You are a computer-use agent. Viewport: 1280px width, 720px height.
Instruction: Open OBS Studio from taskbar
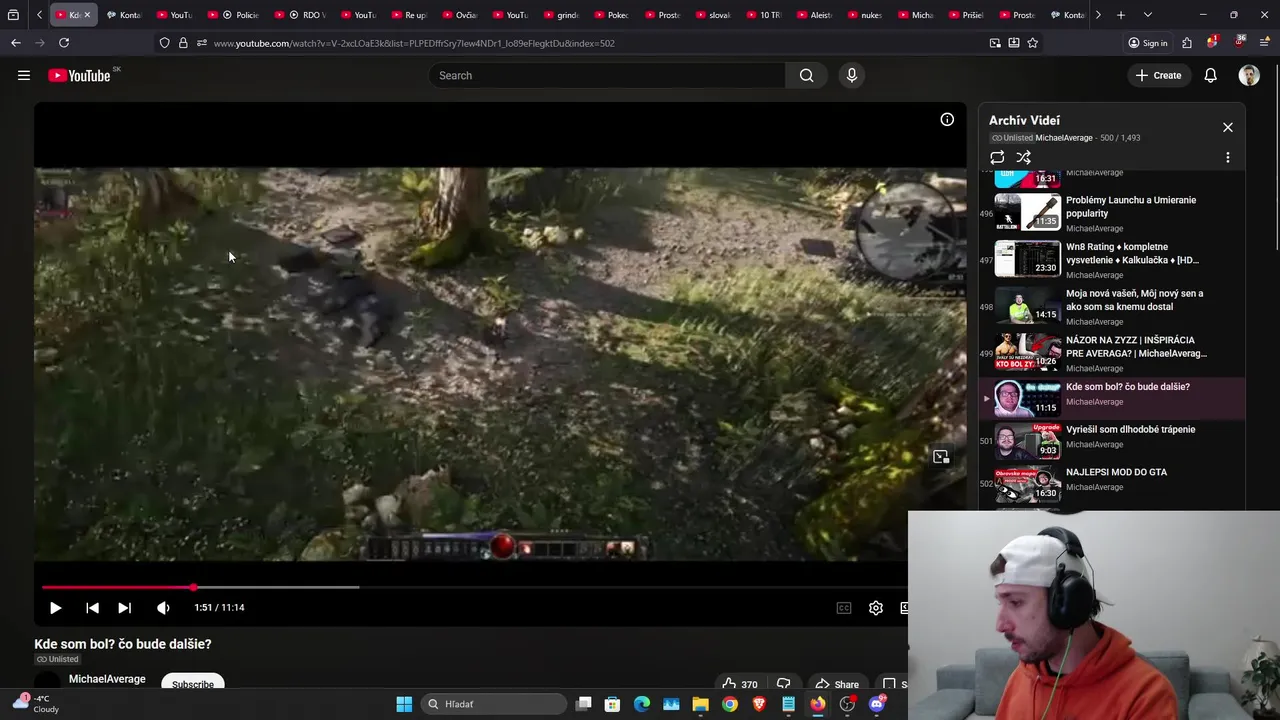847,704
